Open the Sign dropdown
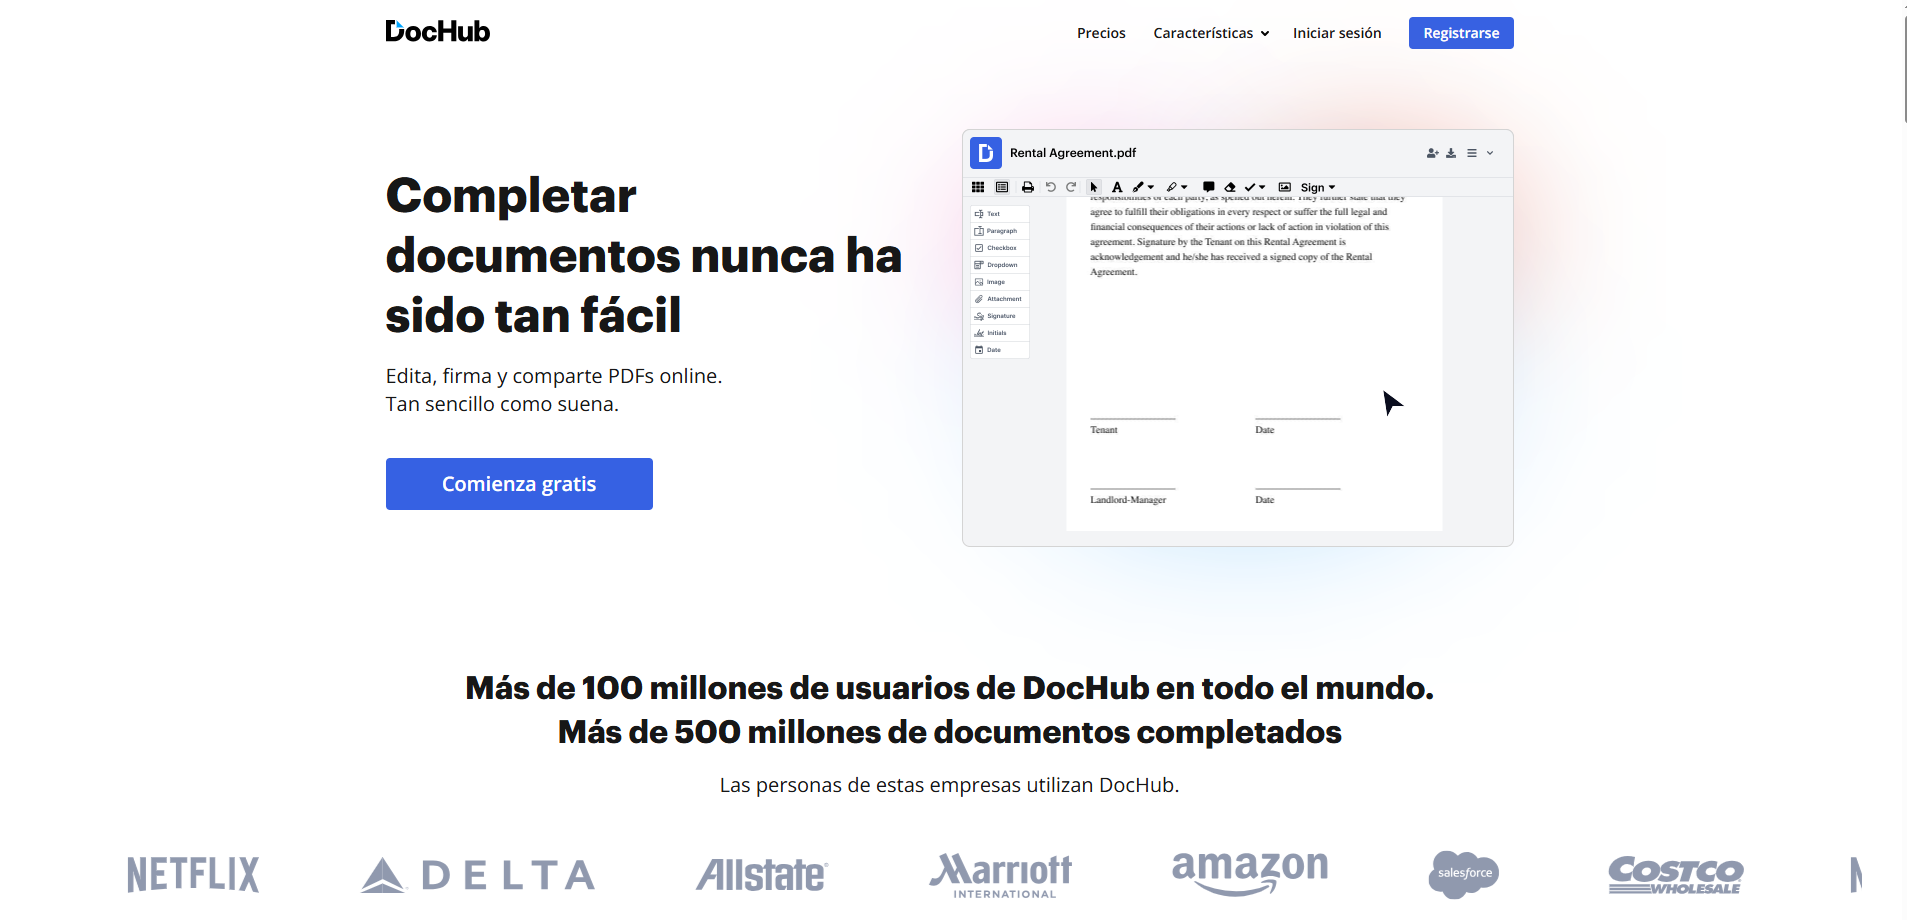 [1318, 187]
